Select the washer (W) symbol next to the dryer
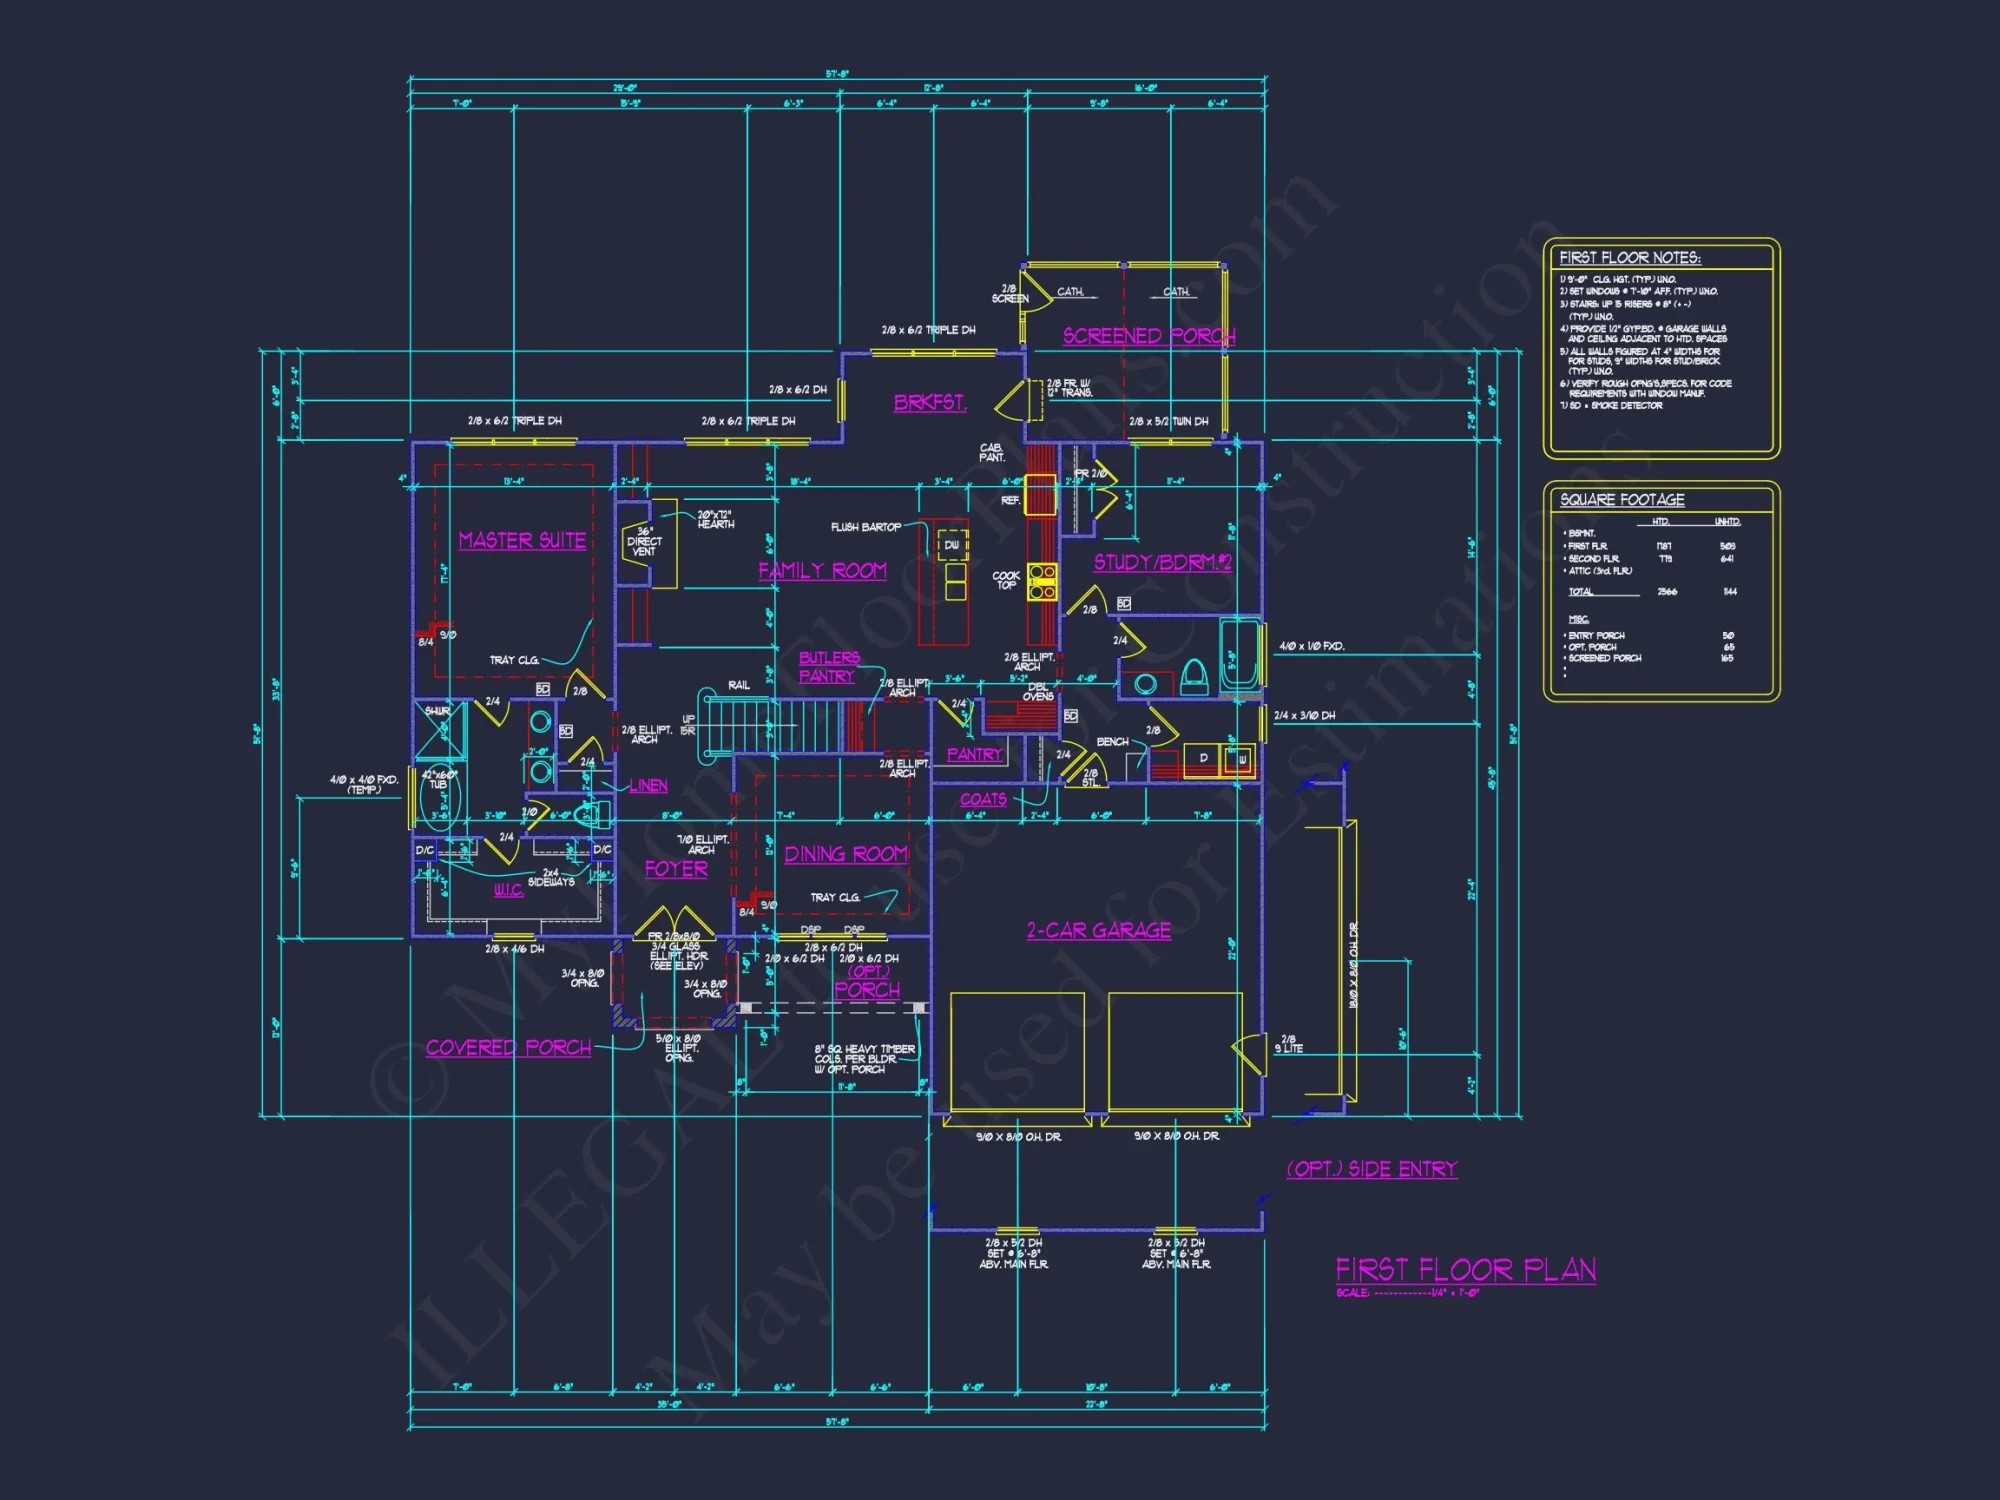This screenshot has height=1500, width=2000. click(1243, 759)
